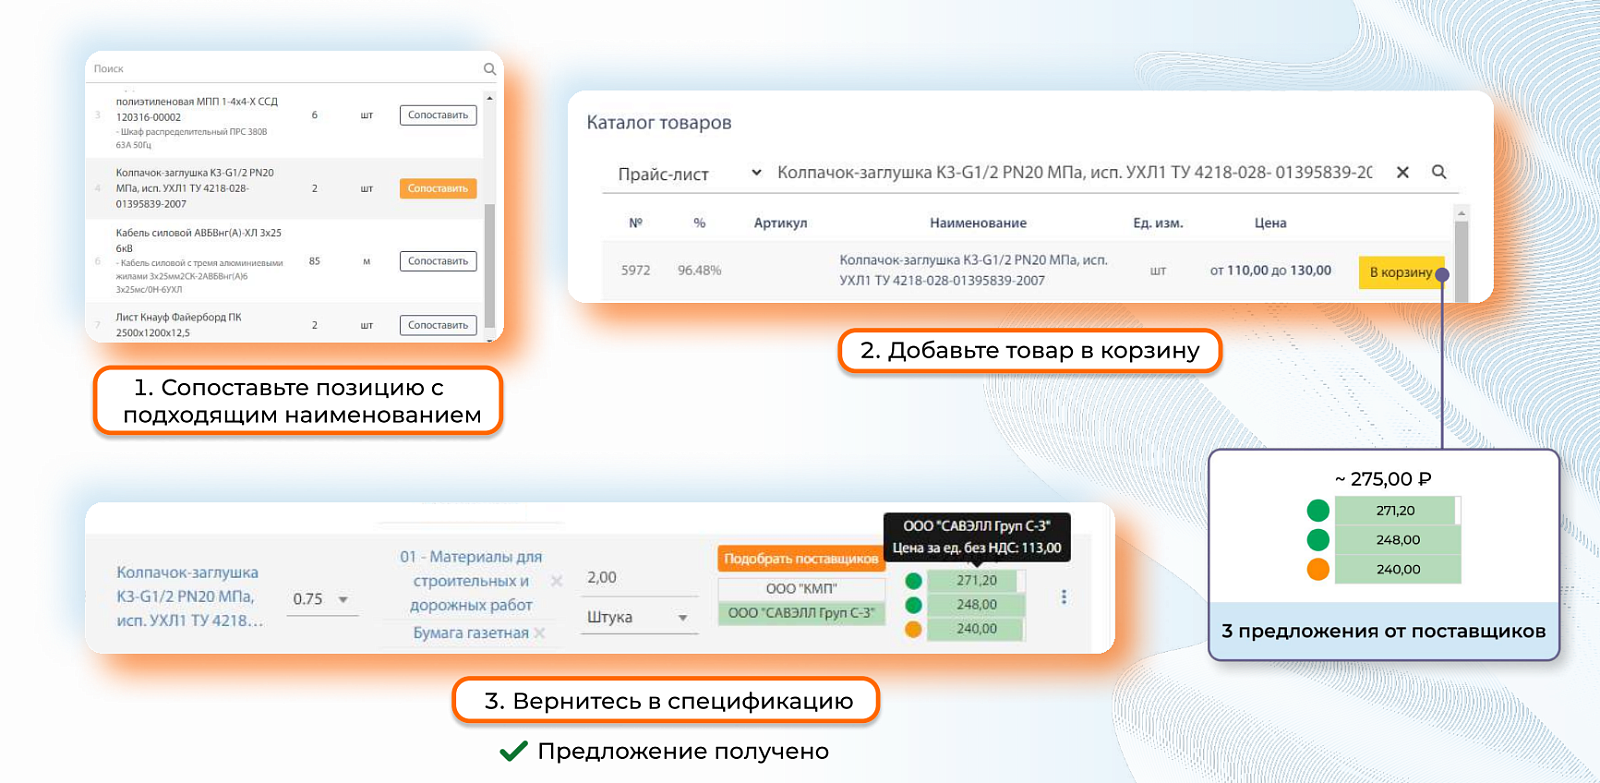Click orange dot beside 240,00 in popup

pyautogui.click(x=1318, y=569)
